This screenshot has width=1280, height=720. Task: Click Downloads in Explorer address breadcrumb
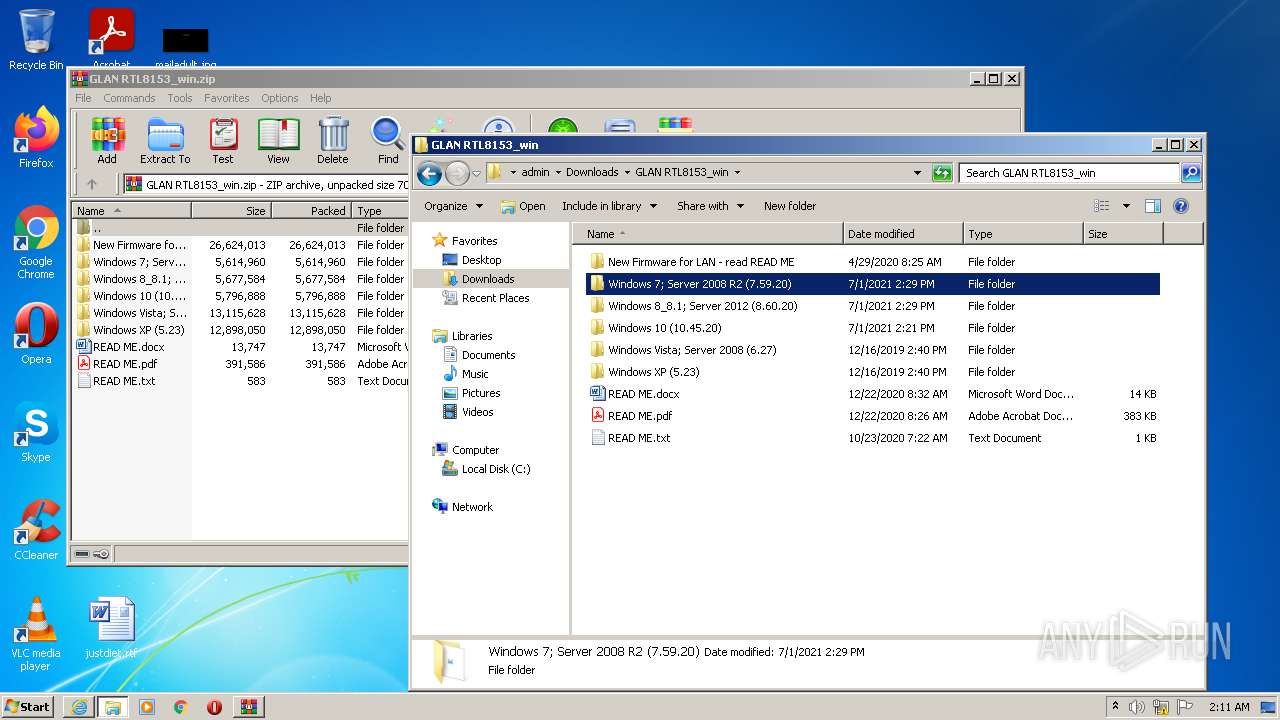pyautogui.click(x=592, y=172)
